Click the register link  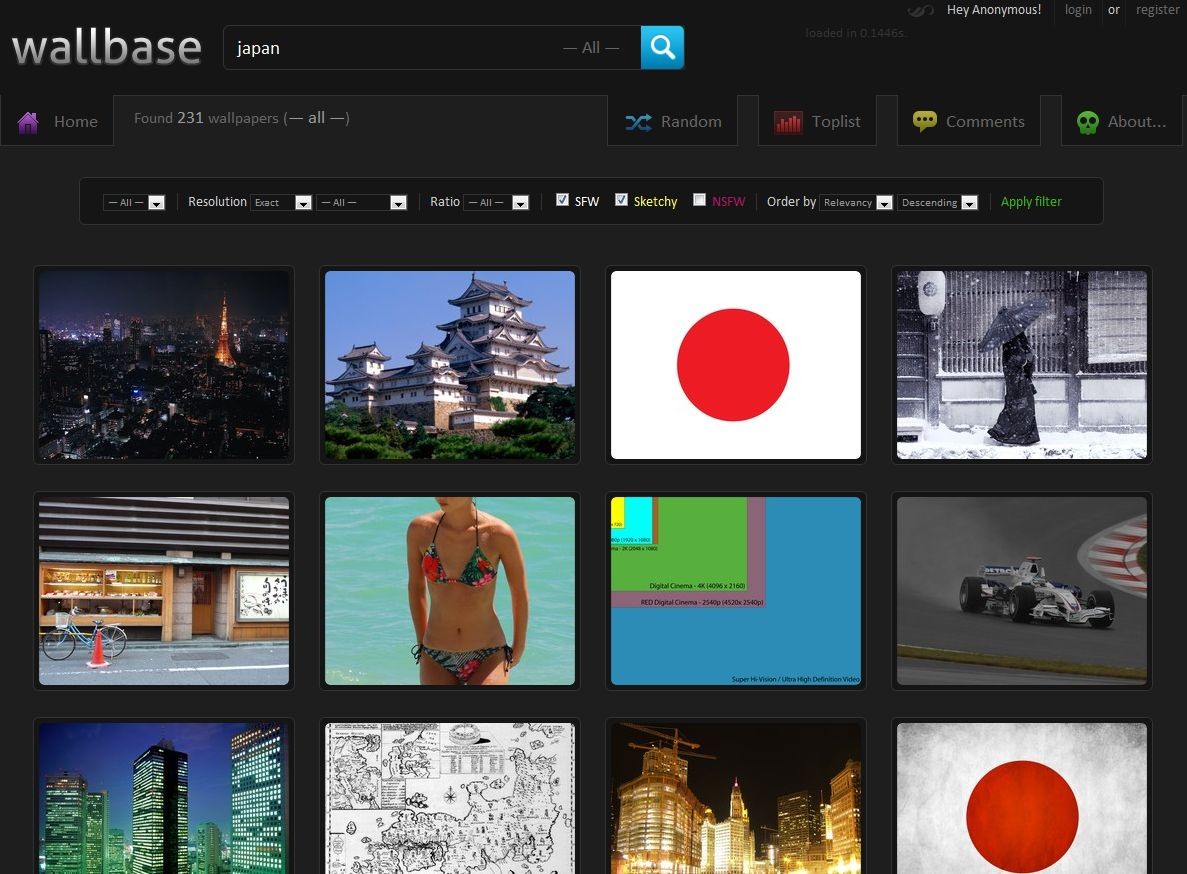(x=1157, y=10)
